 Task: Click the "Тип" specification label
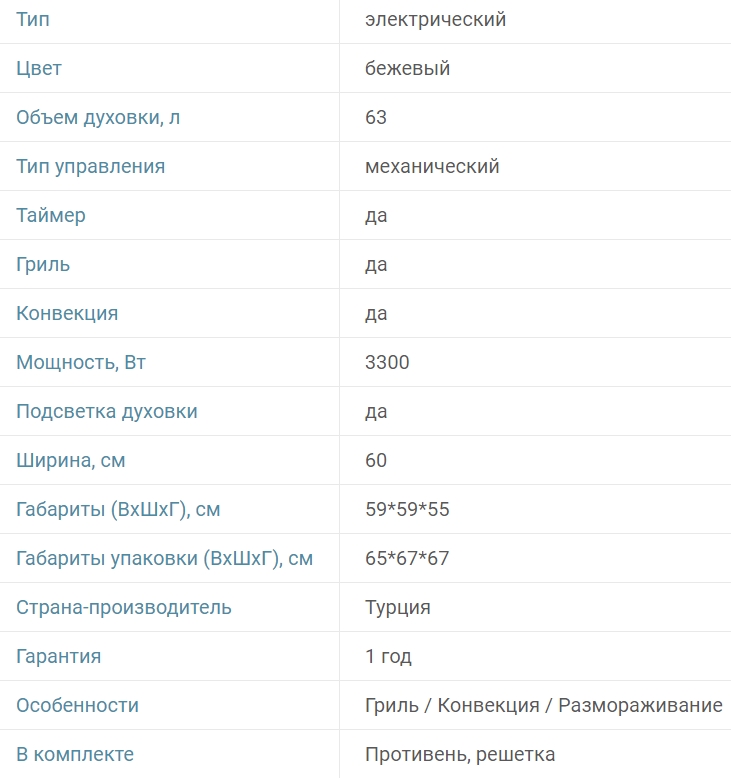(33, 20)
